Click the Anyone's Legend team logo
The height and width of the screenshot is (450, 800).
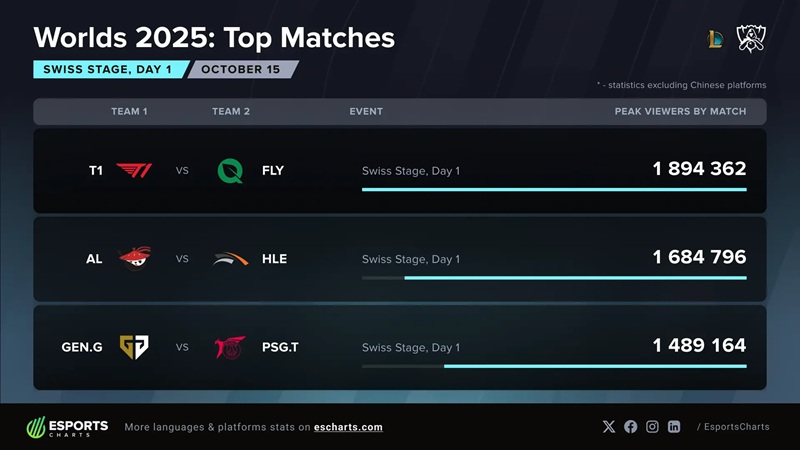pos(134,258)
